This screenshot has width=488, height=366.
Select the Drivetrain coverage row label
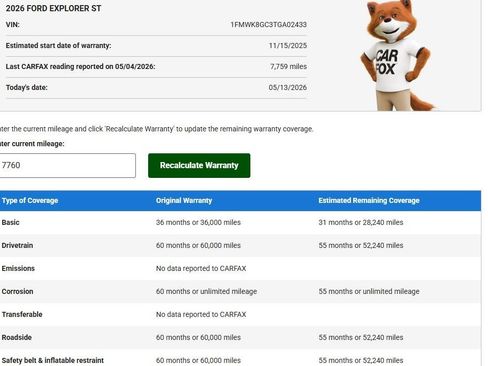point(17,245)
